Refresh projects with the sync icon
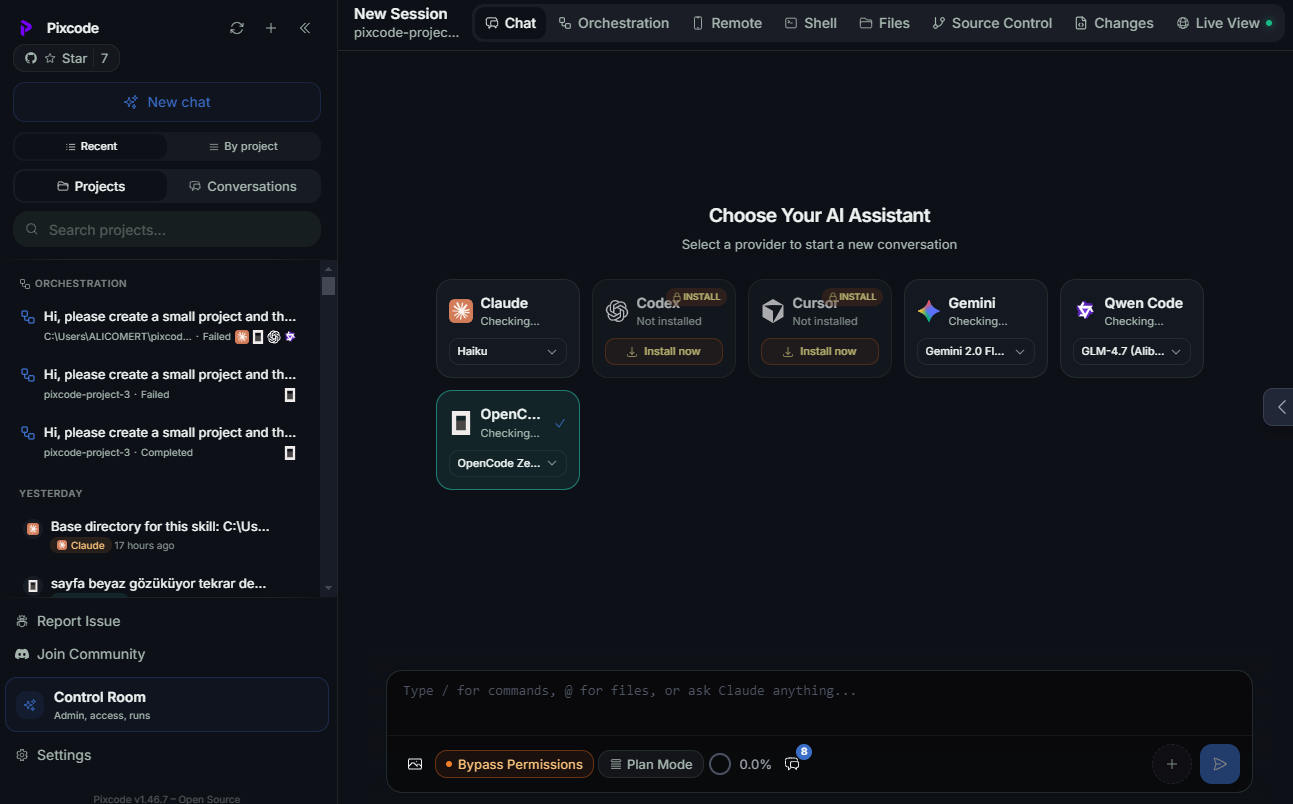The width and height of the screenshot is (1293, 804). click(x=237, y=28)
